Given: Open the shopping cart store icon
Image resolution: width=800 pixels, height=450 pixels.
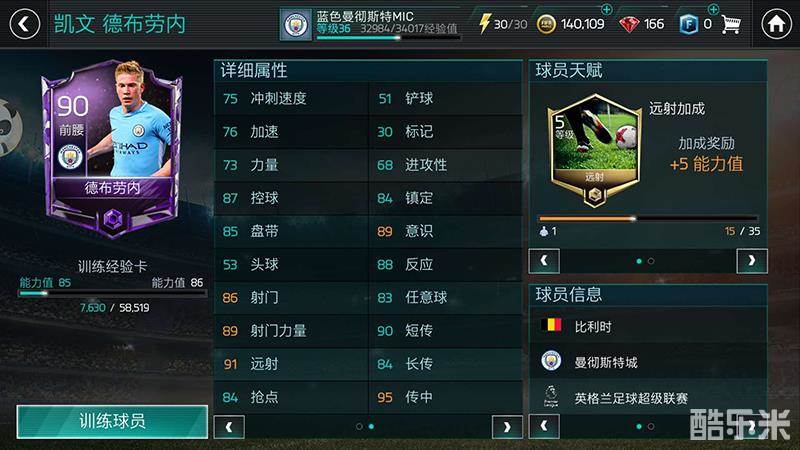Looking at the screenshot, I should pyautogui.click(x=731, y=24).
